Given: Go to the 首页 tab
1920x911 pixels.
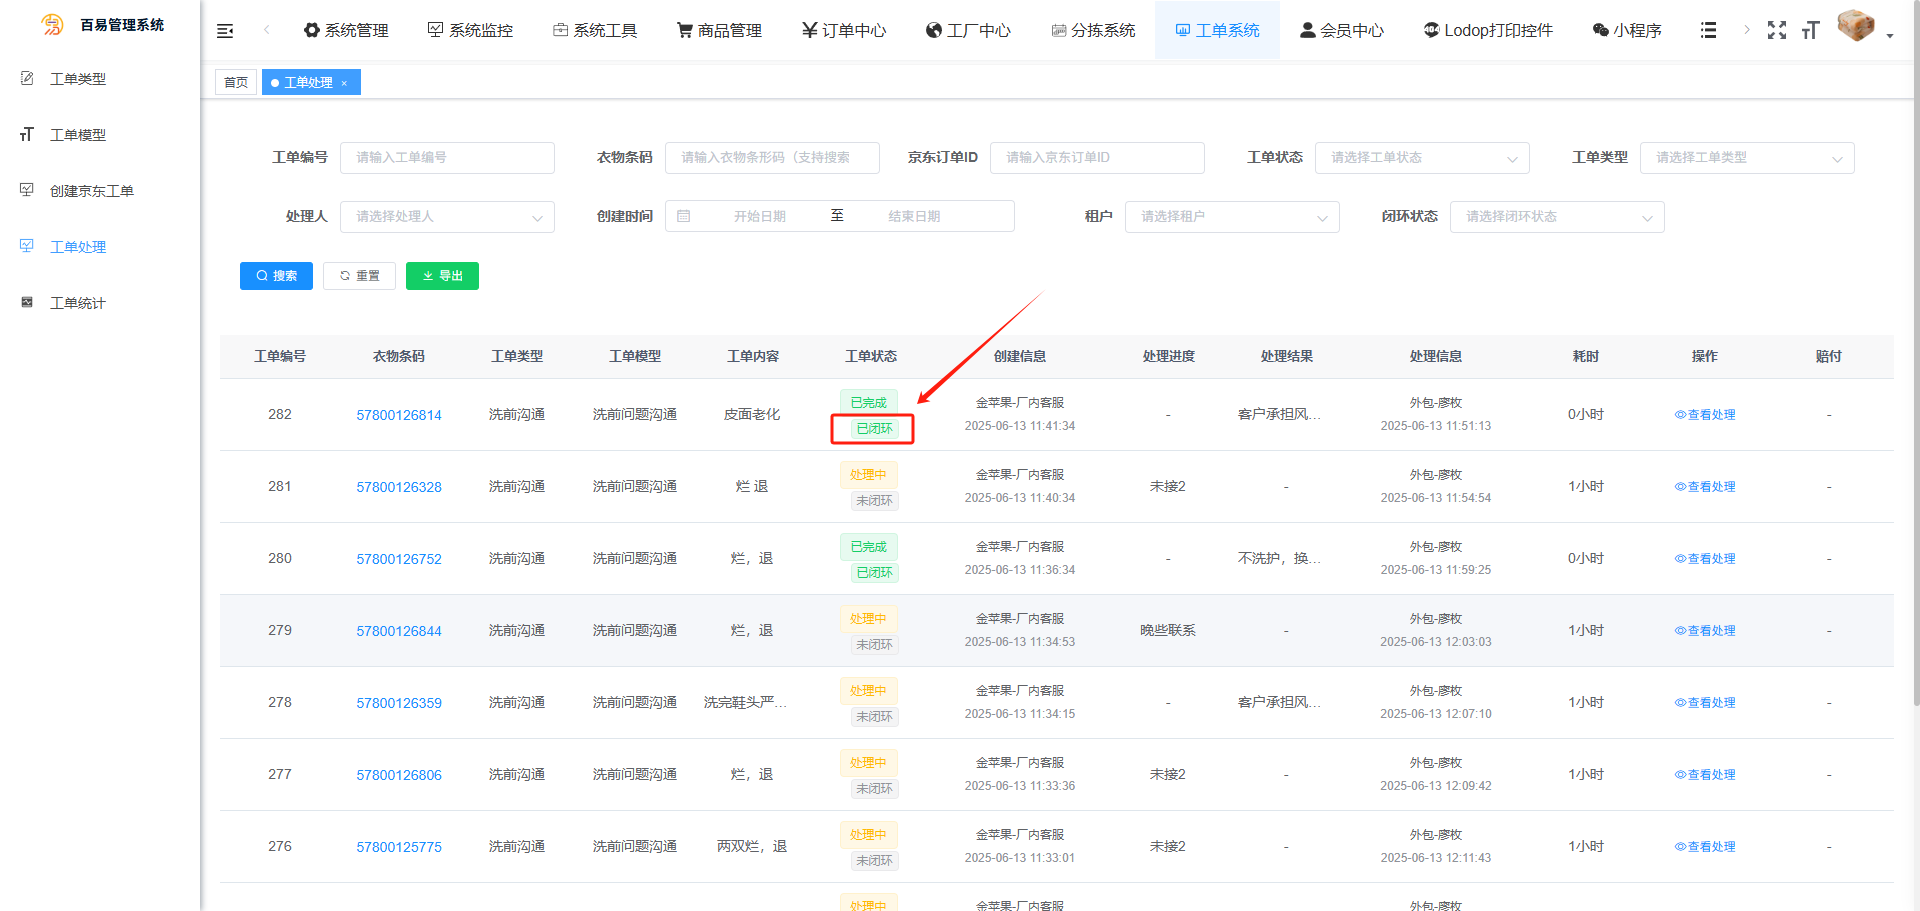Looking at the screenshot, I should click(236, 83).
